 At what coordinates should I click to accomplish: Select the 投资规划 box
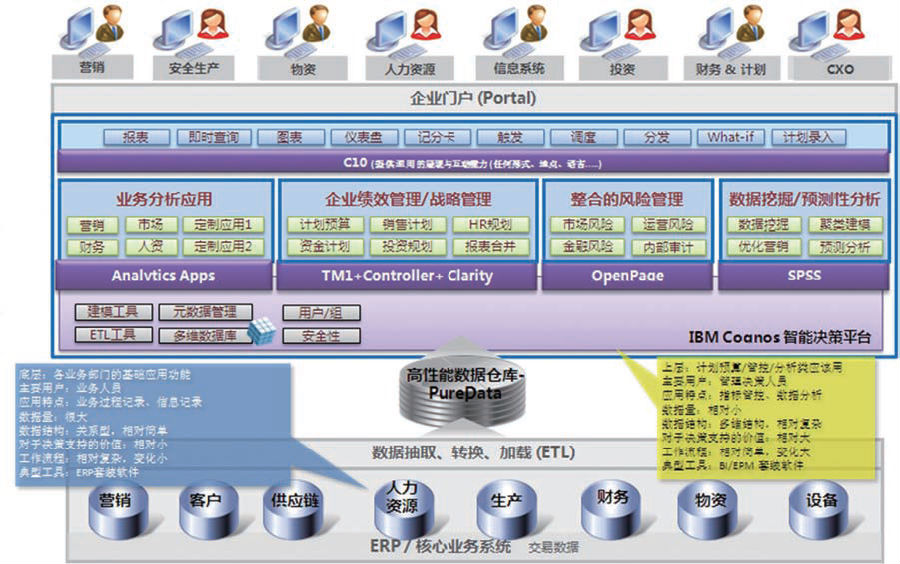(408, 247)
